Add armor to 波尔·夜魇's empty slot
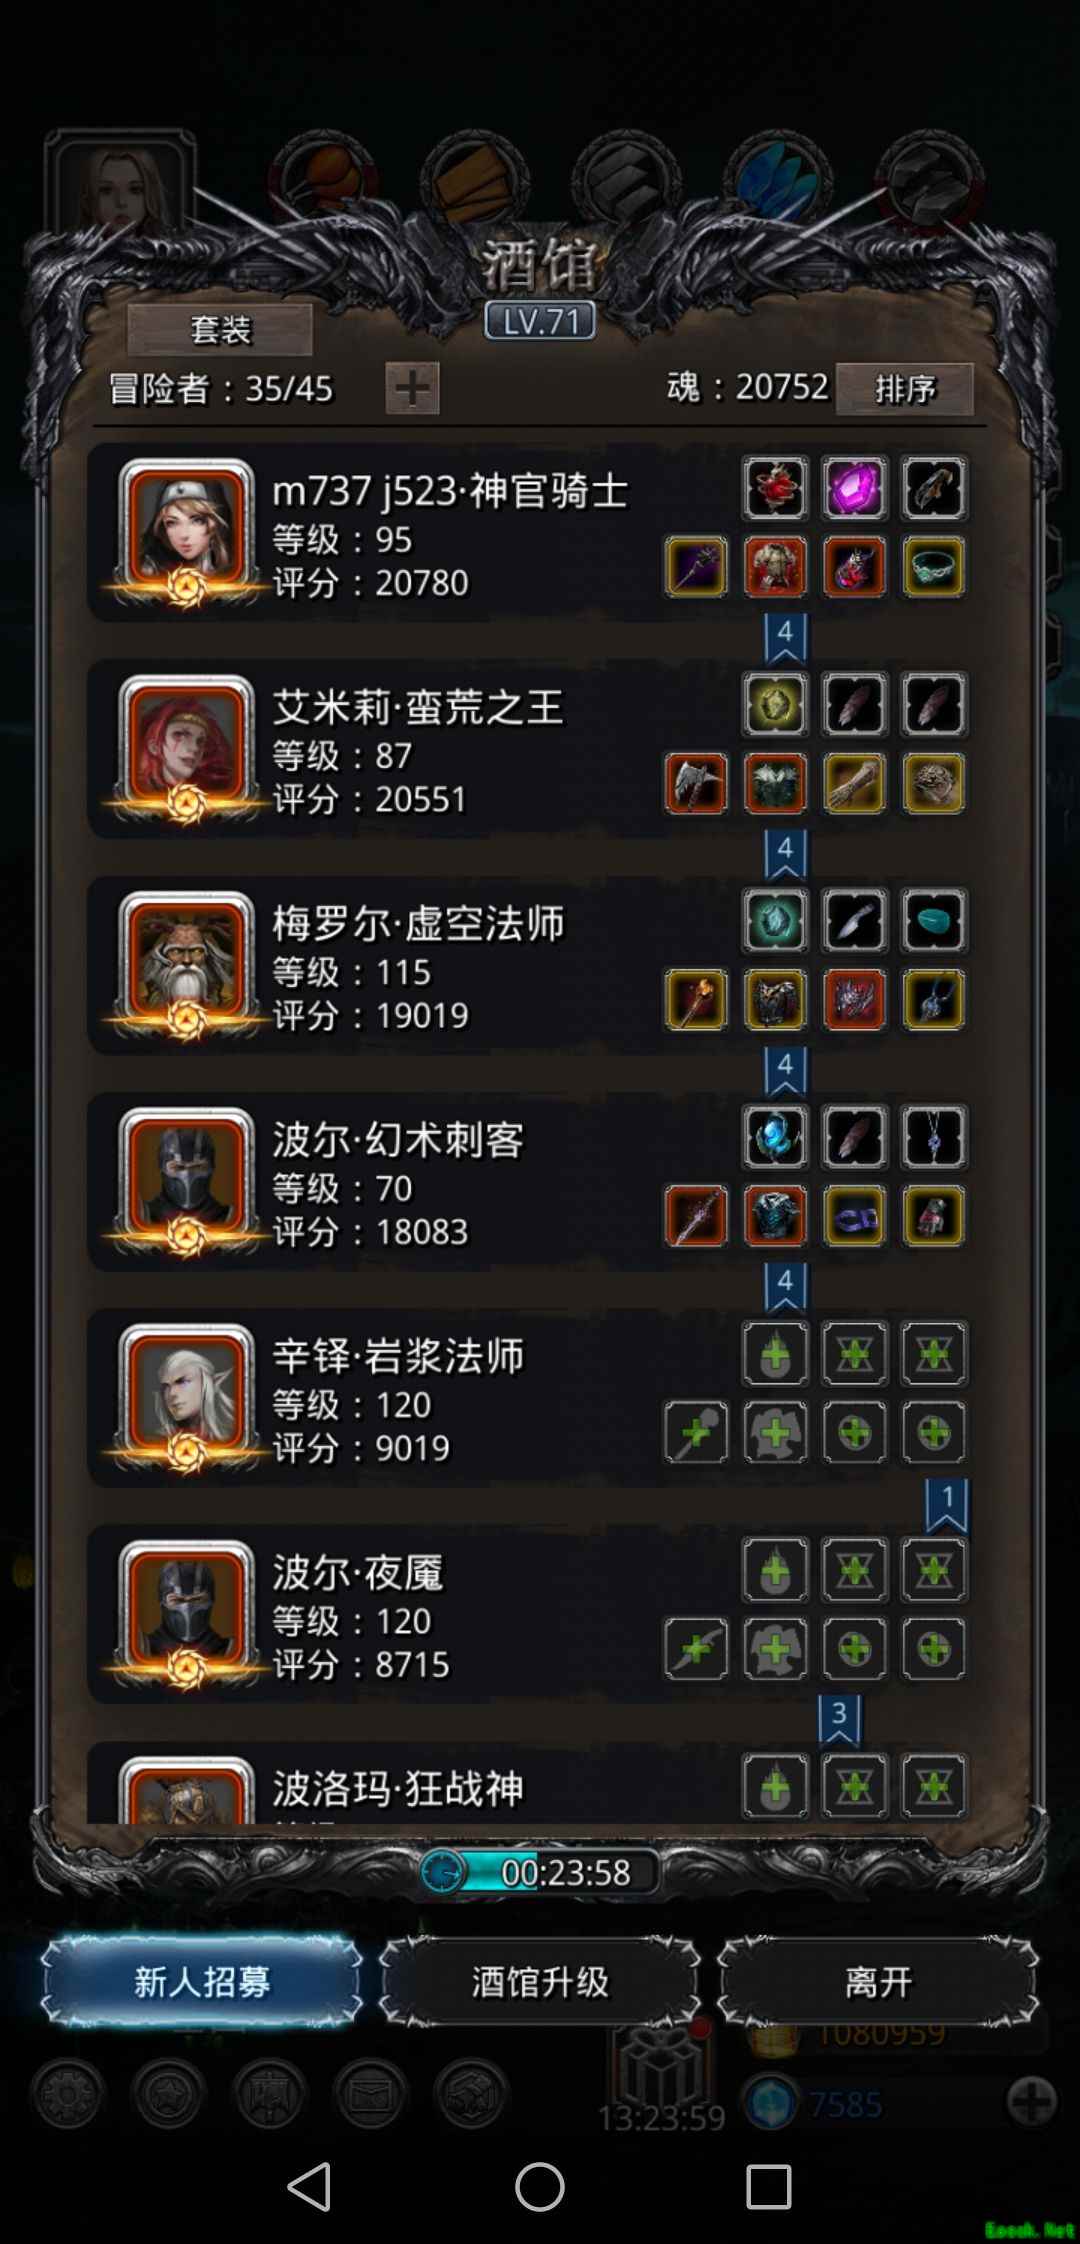 (775, 1648)
